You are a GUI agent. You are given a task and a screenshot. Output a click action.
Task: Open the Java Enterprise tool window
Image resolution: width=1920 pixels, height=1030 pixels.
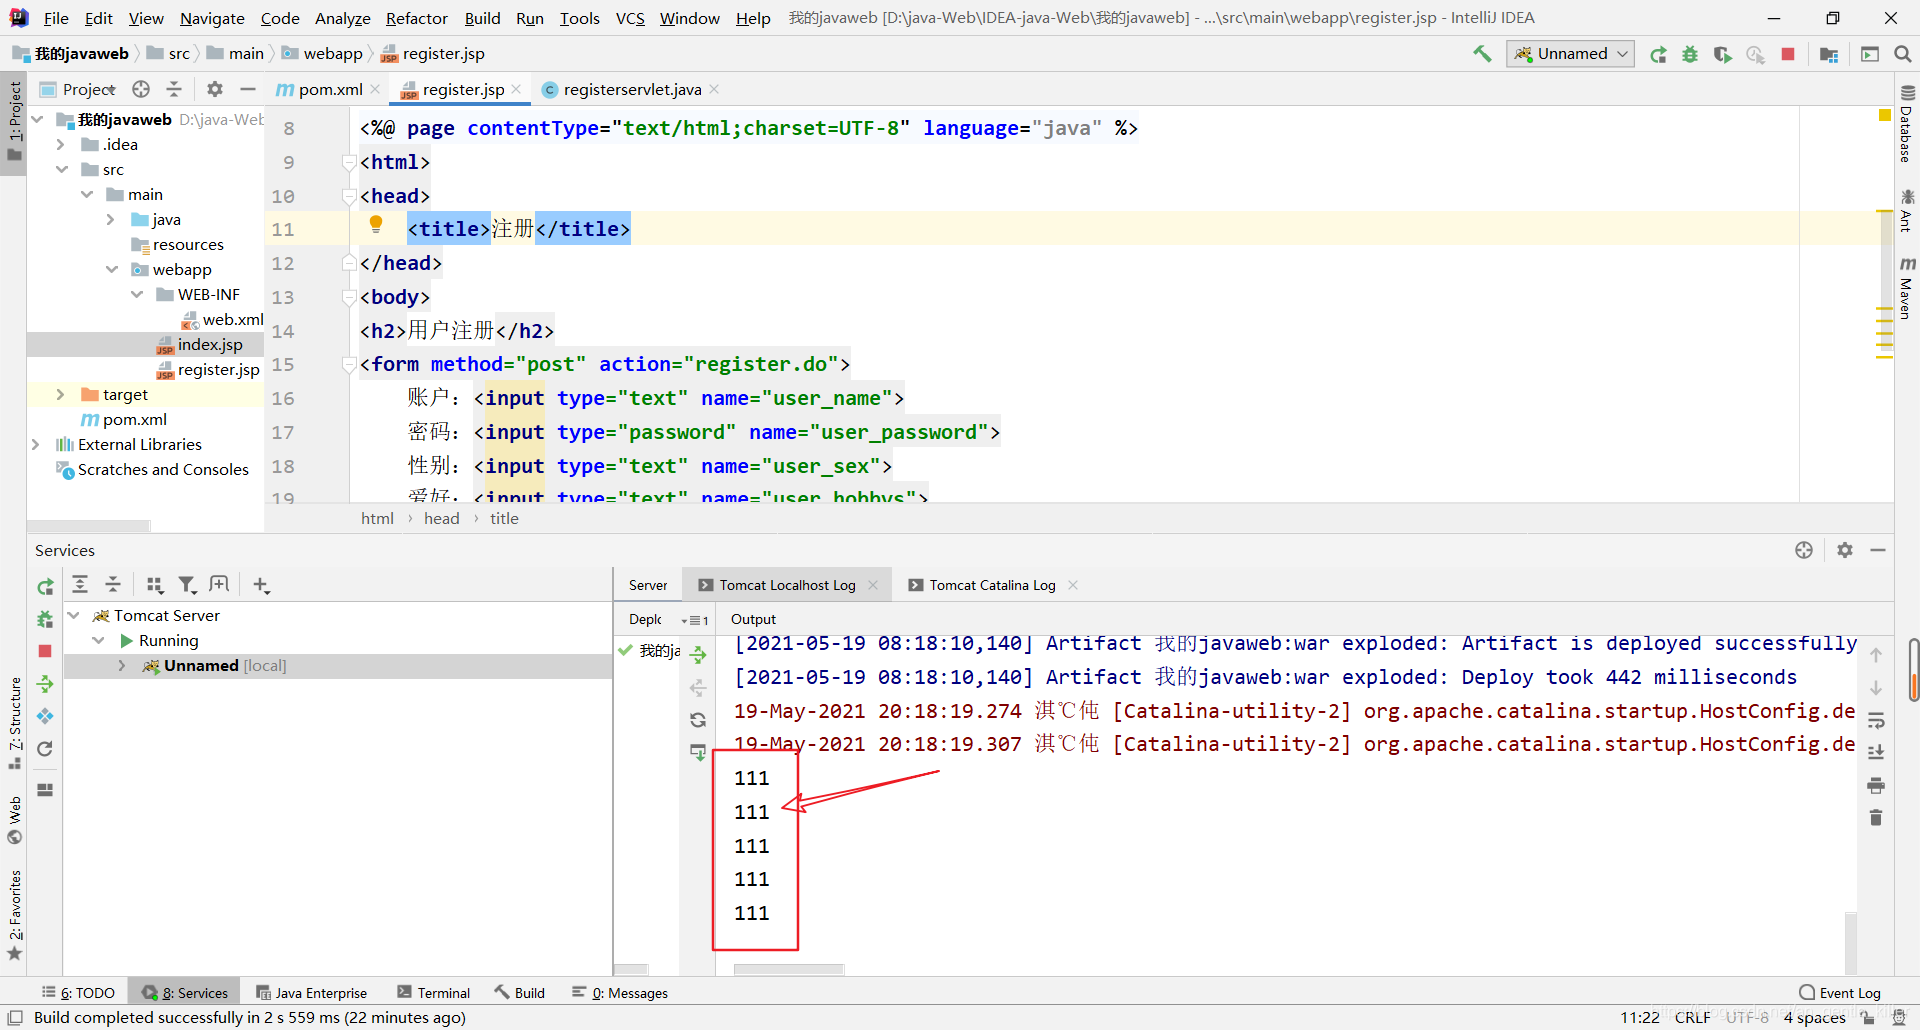pos(311,992)
